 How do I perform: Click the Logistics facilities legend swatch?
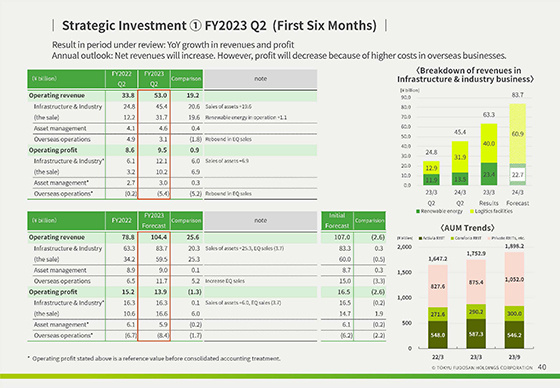[x=471, y=211]
